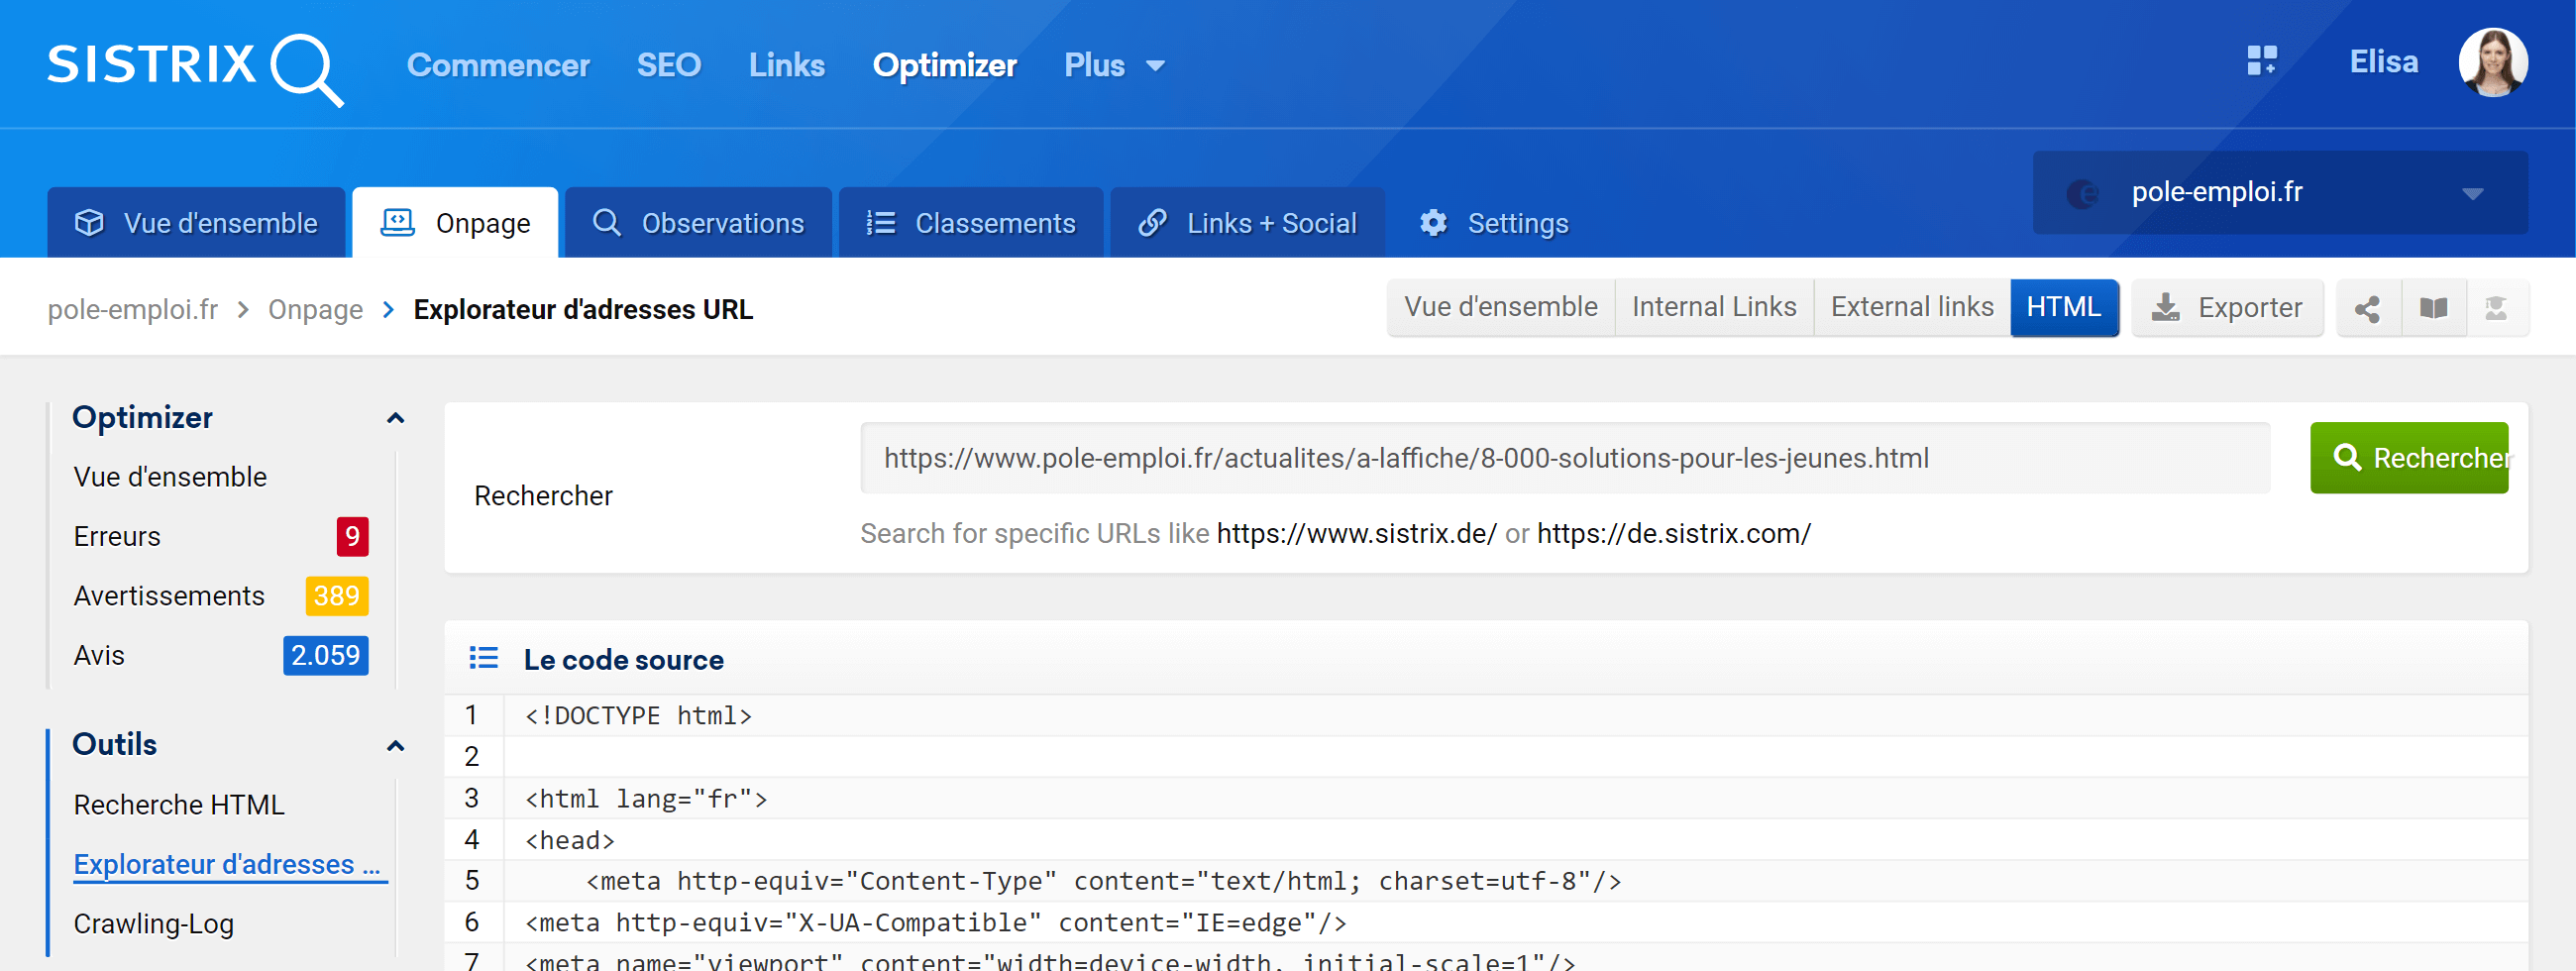This screenshot has height=971, width=2576.
Task: Click the cube icon on Vue d'ensemble tab
Action: click(89, 222)
